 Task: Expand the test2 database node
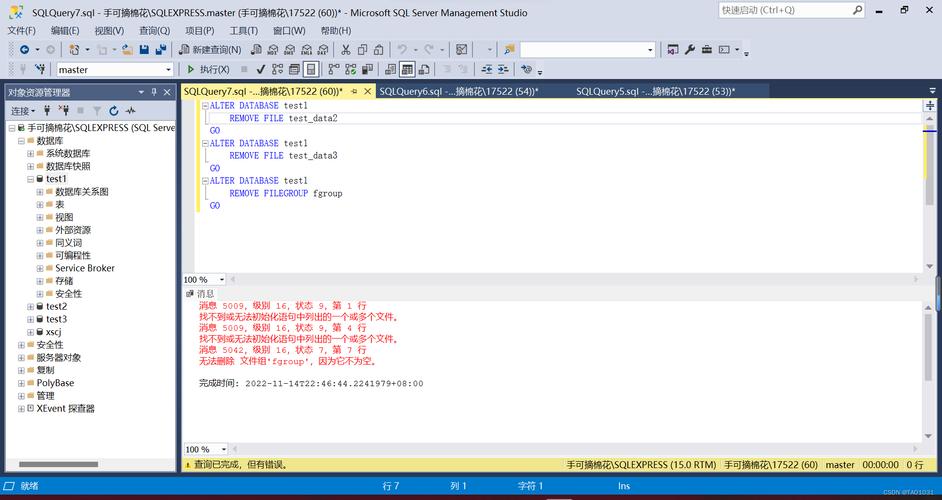(x=30, y=306)
